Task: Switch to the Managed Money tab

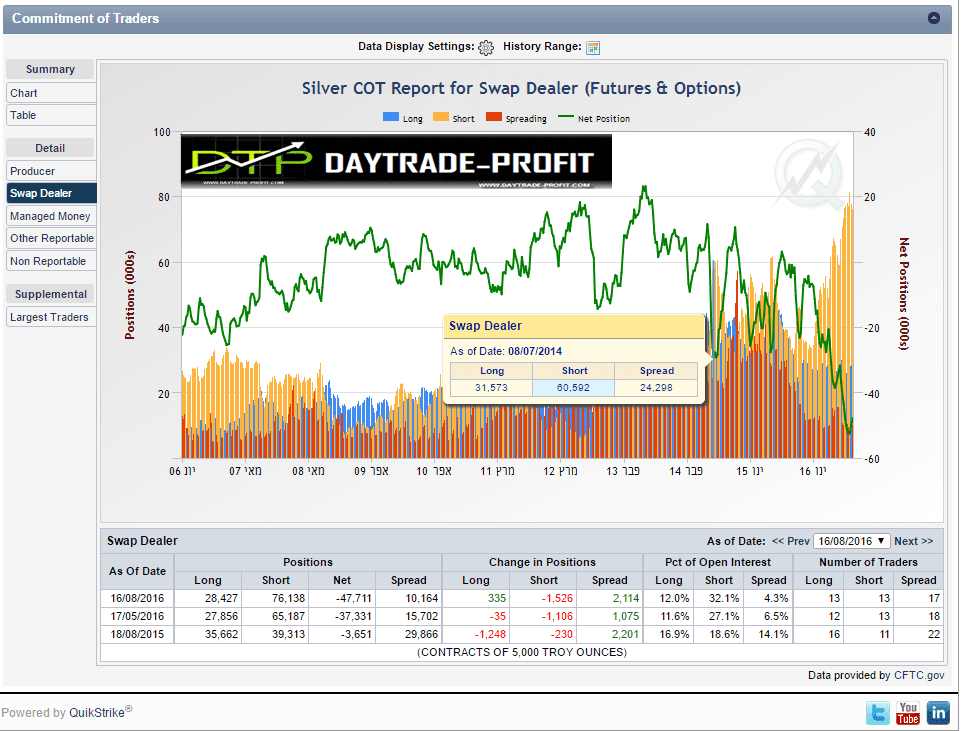Action: (51, 216)
